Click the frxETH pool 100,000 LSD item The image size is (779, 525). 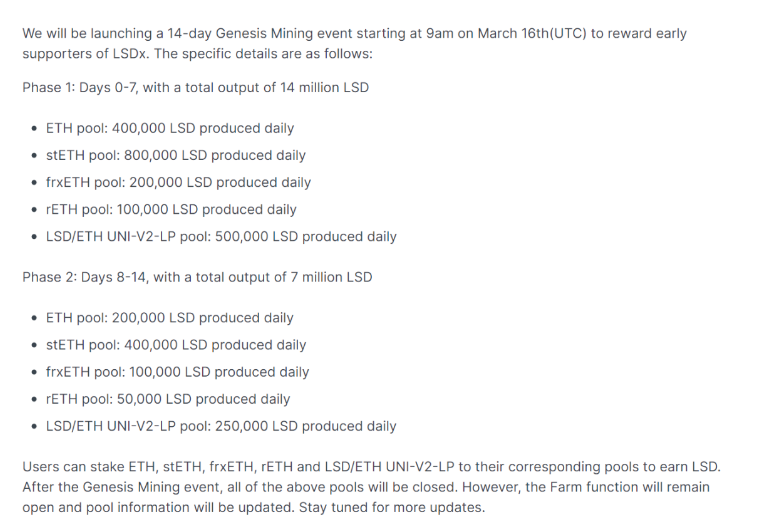[177, 372]
